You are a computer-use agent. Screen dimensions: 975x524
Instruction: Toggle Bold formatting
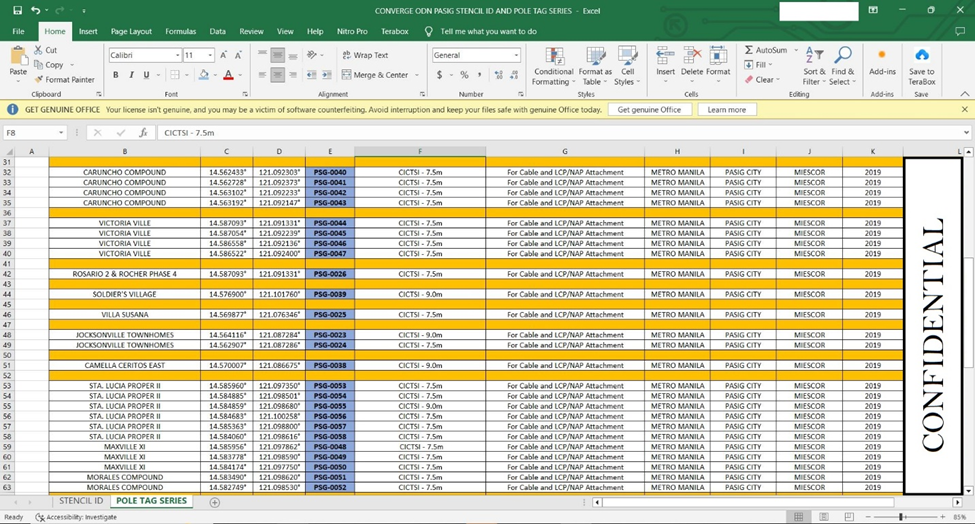tap(116, 75)
